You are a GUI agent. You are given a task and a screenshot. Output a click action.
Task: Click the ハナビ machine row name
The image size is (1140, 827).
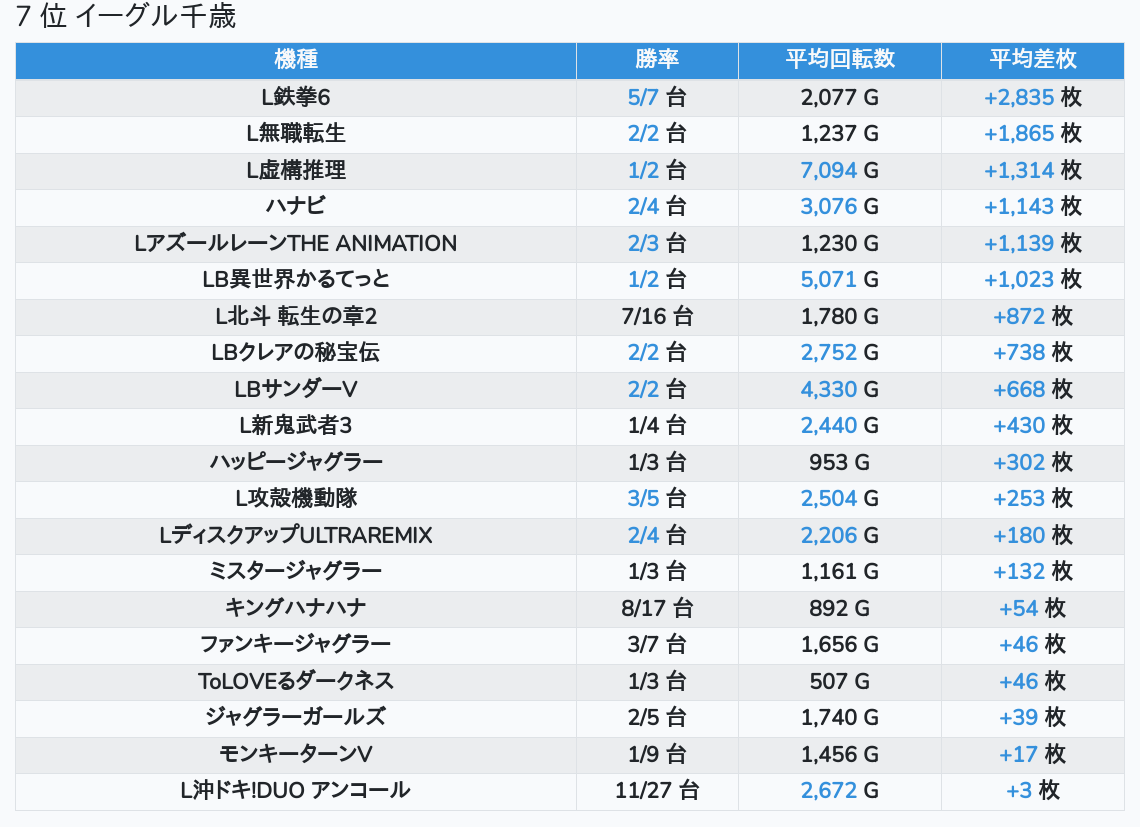(x=296, y=207)
